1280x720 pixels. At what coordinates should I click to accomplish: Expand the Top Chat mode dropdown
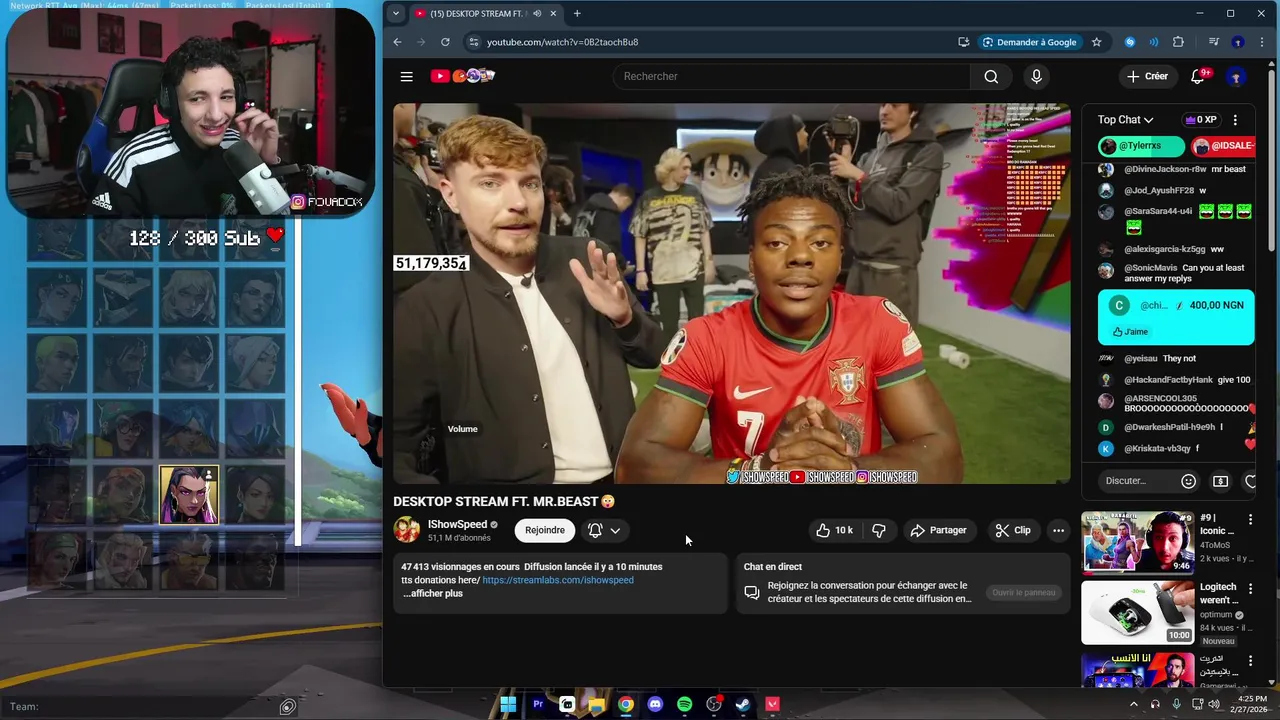(x=1125, y=120)
